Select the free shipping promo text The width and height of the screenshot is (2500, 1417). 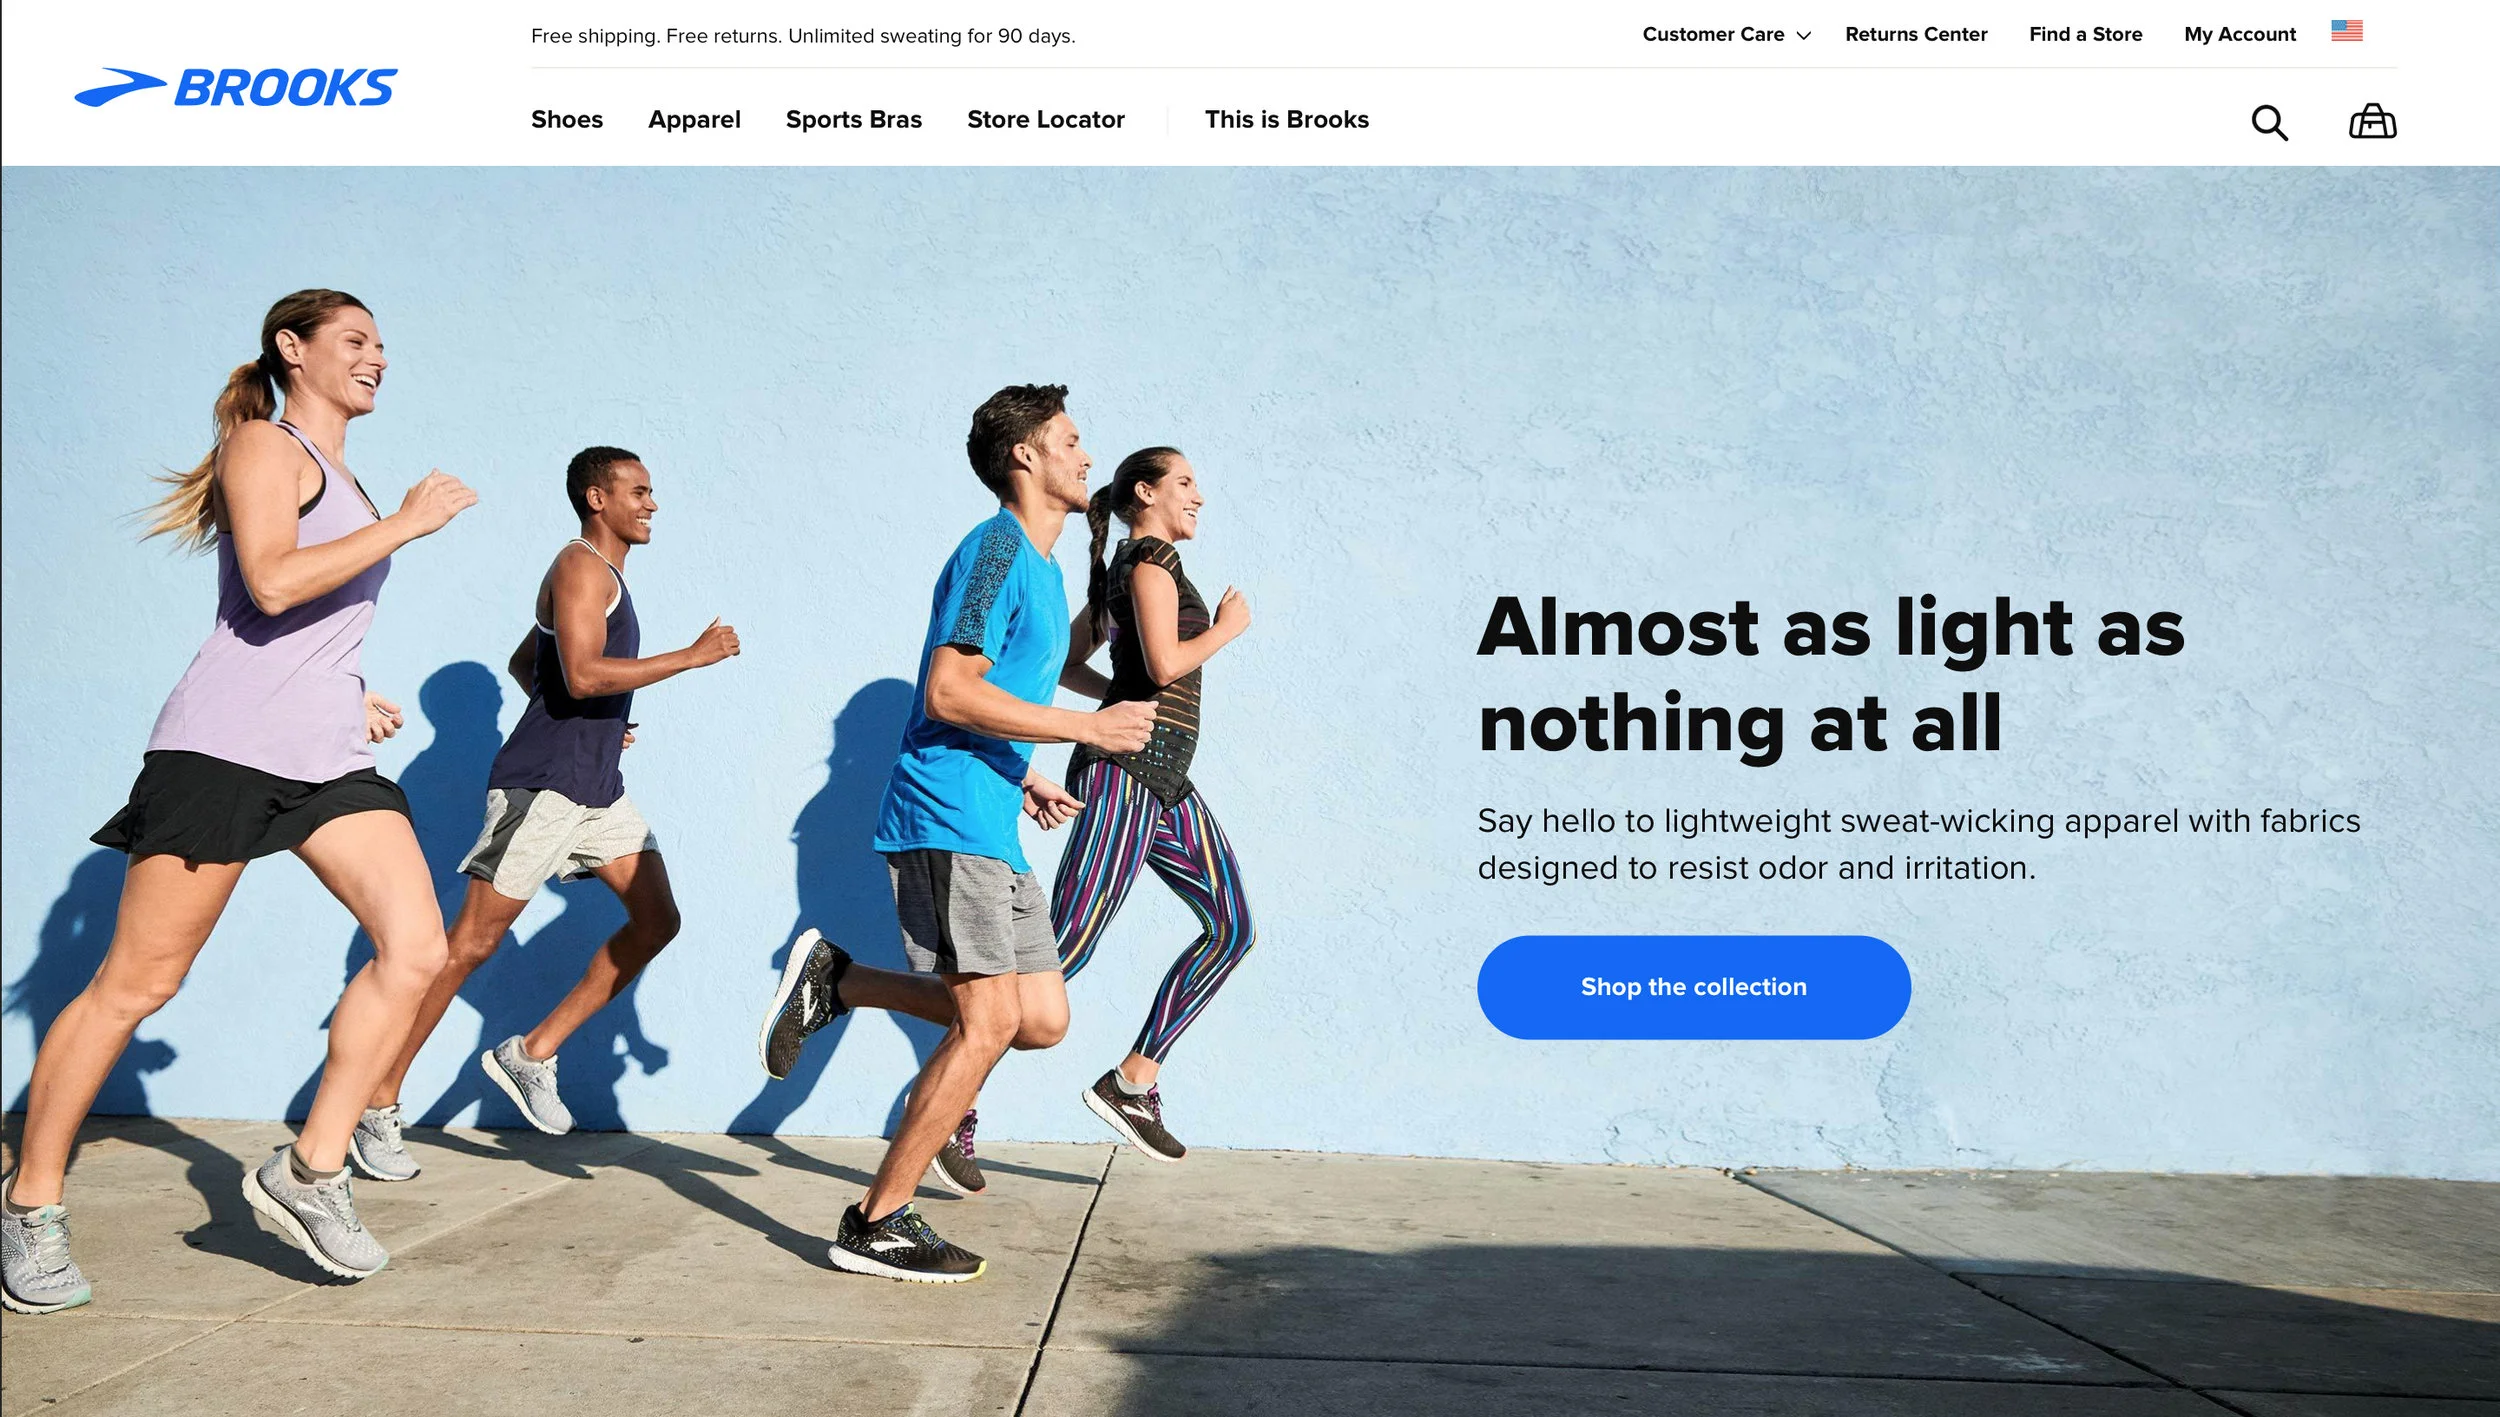[803, 36]
